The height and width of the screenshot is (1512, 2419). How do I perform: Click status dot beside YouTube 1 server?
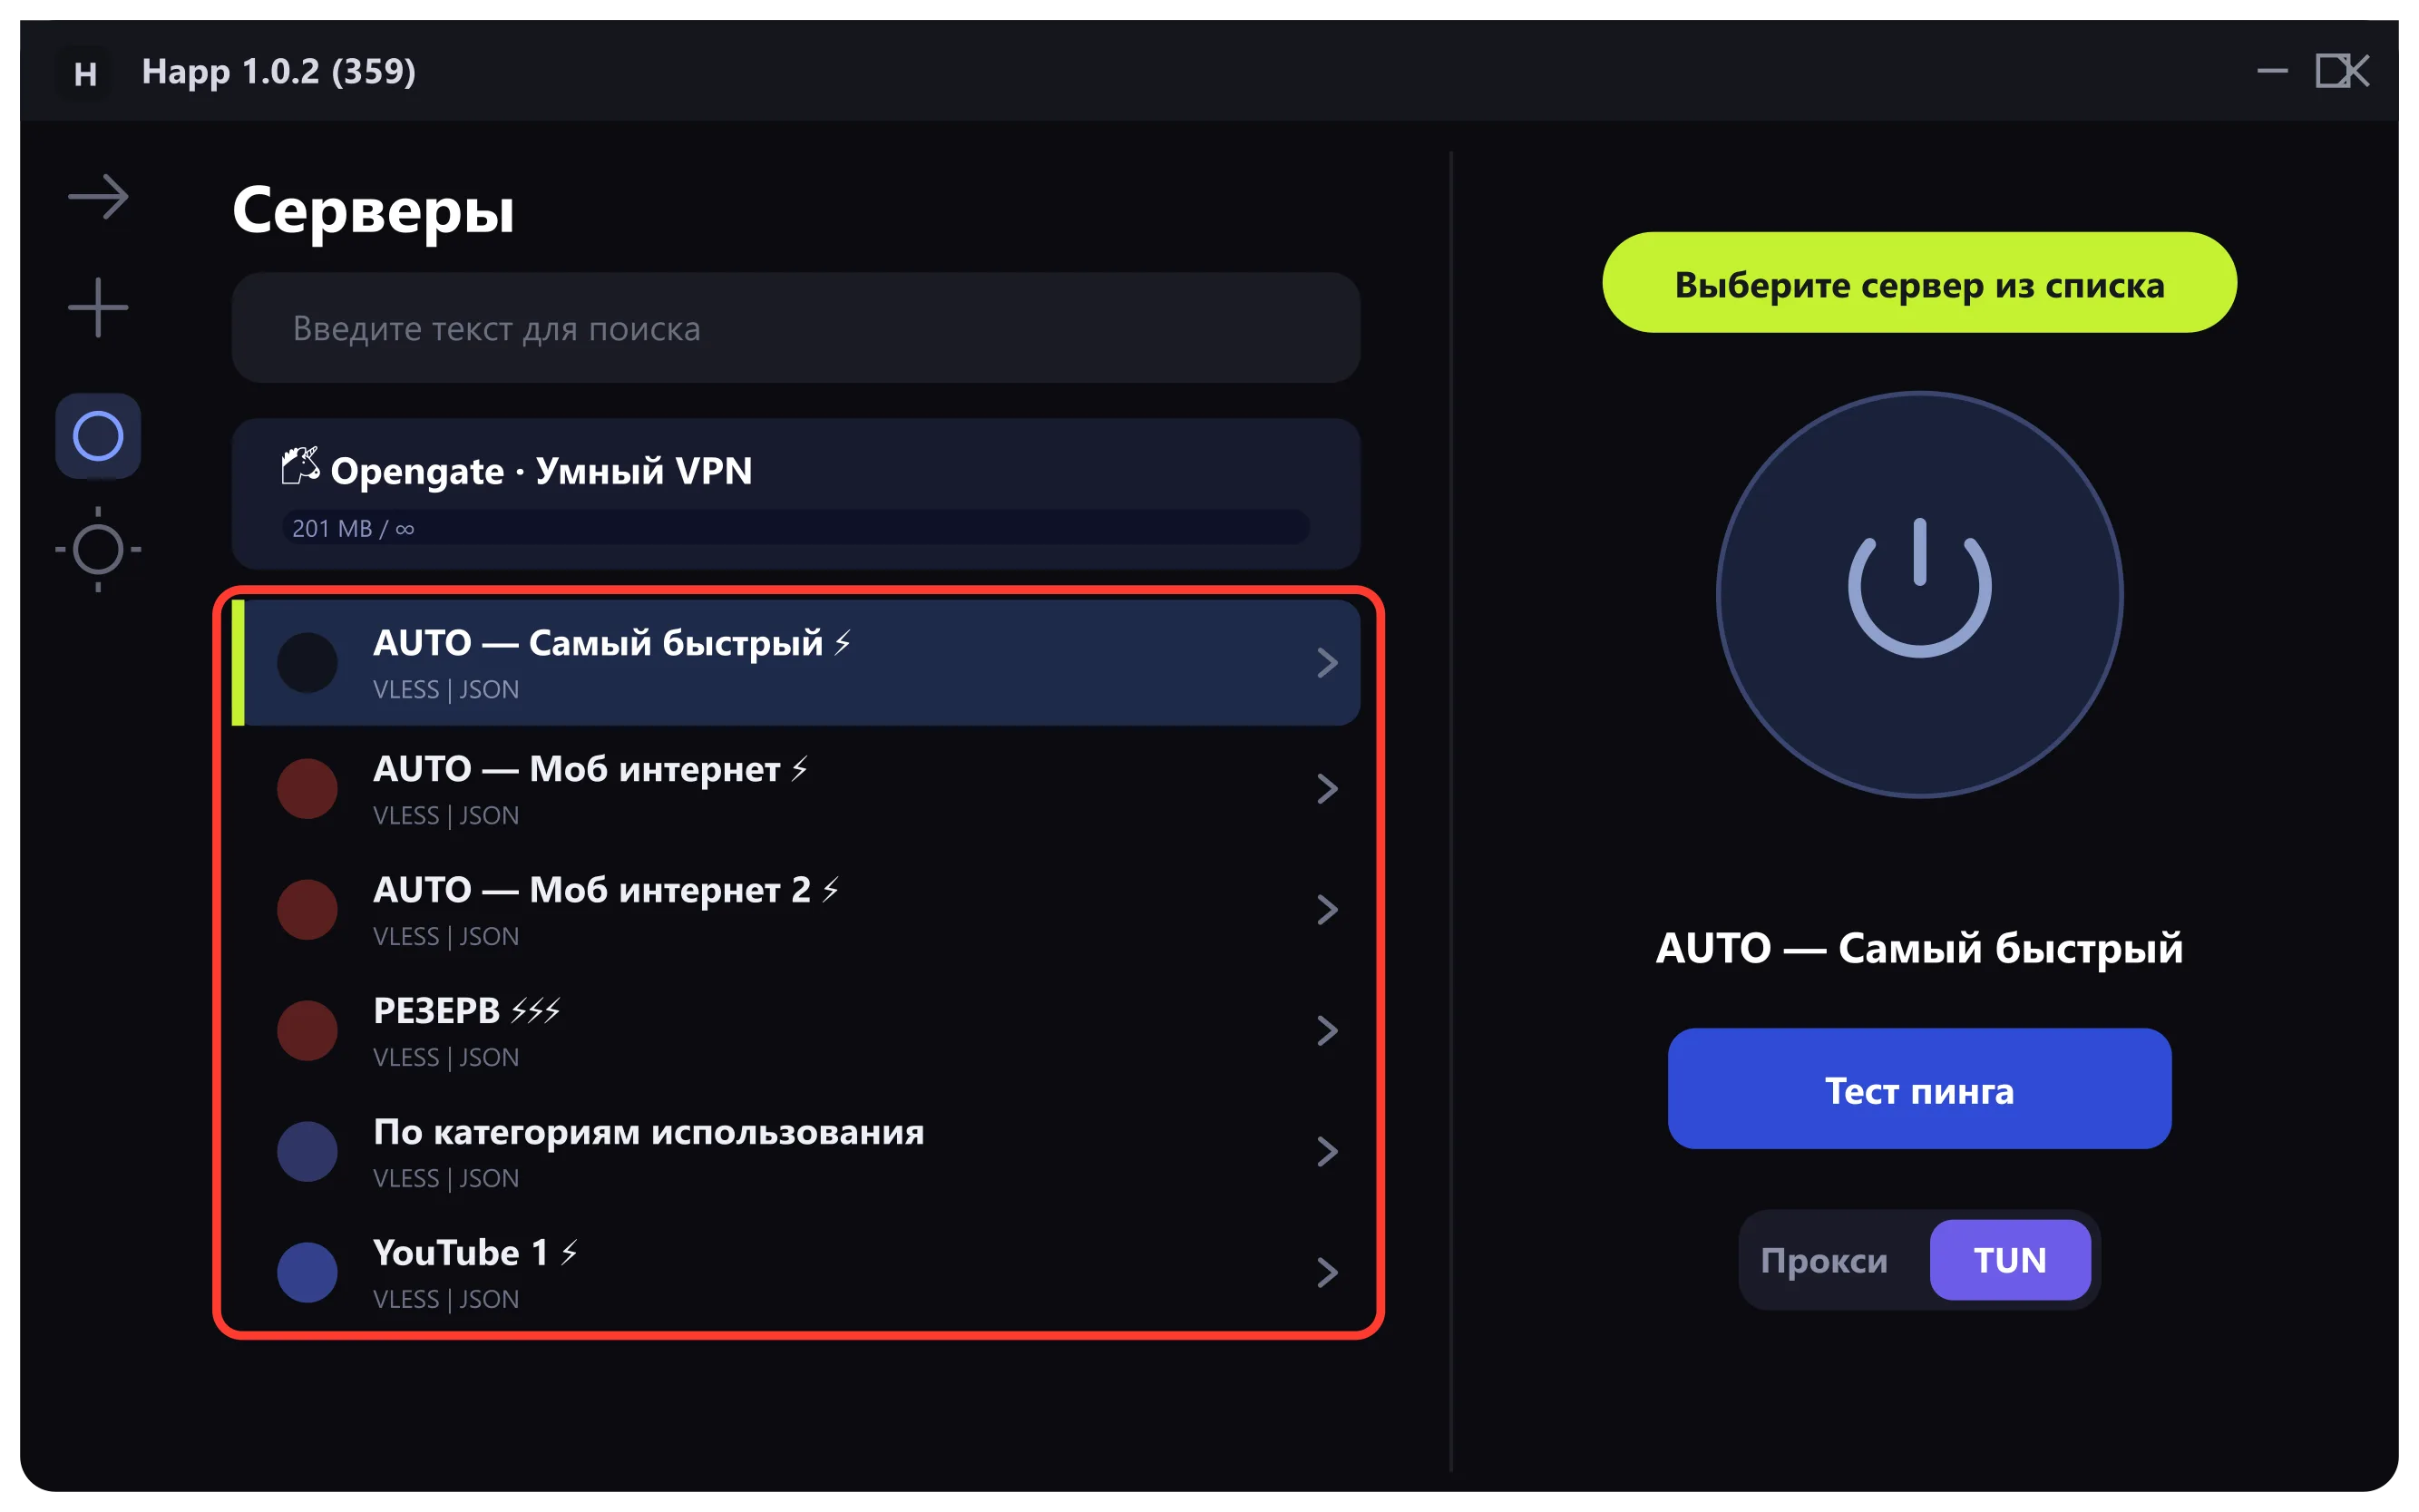coord(307,1272)
